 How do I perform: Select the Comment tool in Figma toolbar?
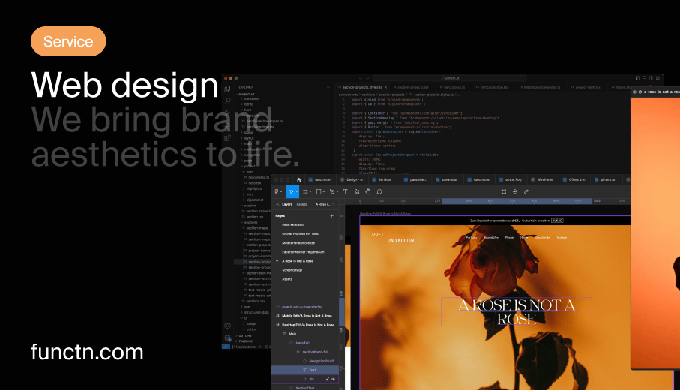[x=379, y=191]
